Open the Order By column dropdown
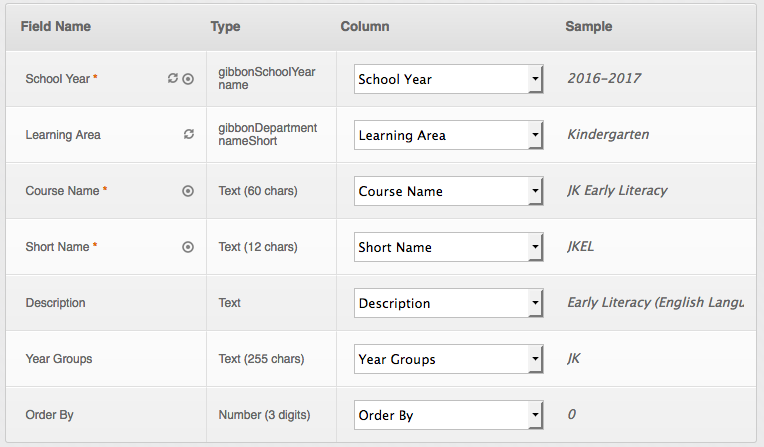764x447 pixels. click(x=448, y=415)
